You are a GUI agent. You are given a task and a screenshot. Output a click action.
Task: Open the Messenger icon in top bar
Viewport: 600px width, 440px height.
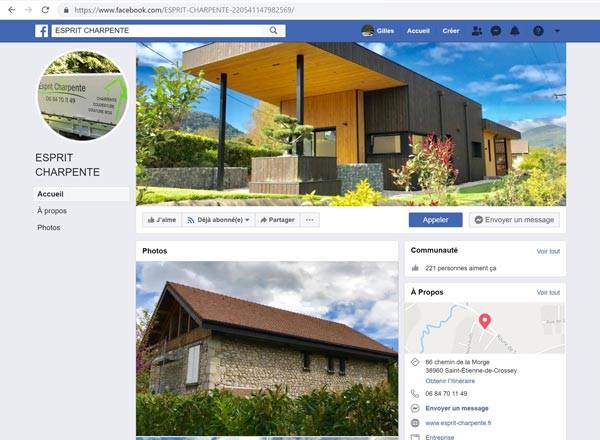[496, 31]
